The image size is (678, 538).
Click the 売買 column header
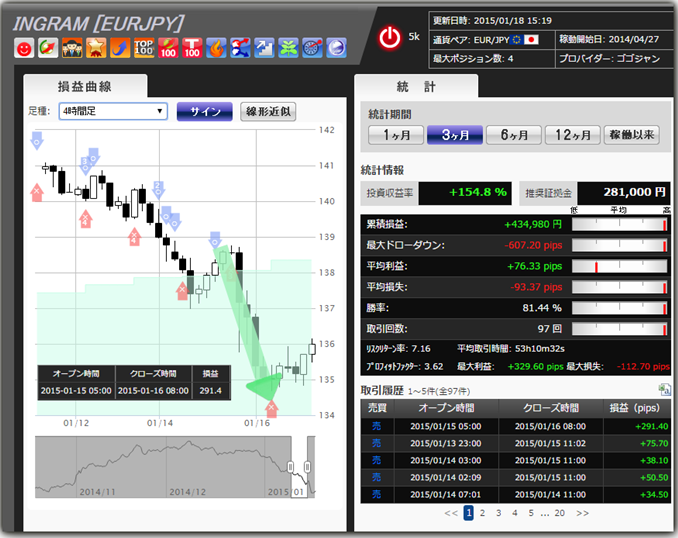click(x=377, y=408)
